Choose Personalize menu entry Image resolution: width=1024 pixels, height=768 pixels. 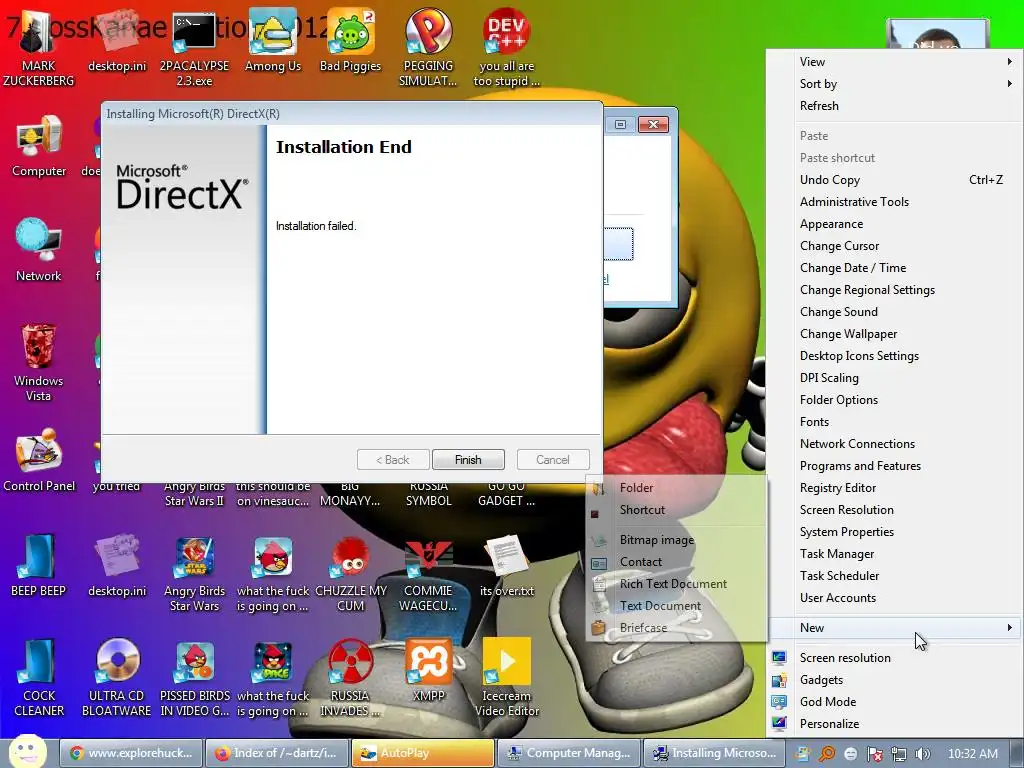895,724
